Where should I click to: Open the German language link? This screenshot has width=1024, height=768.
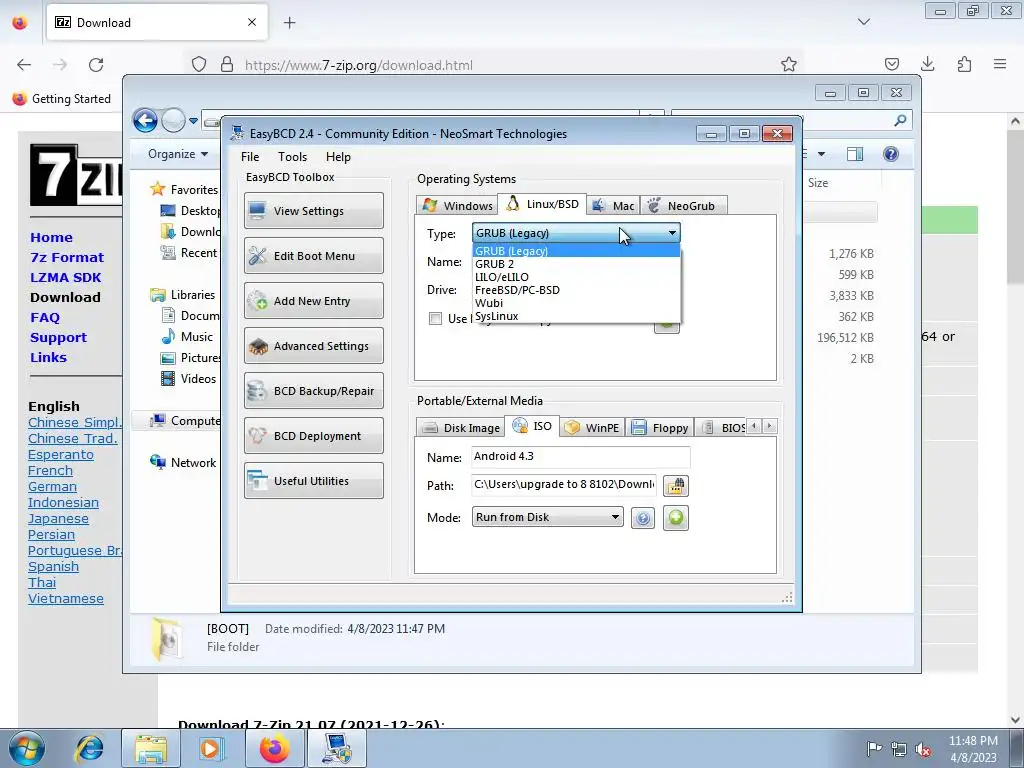(x=52, y=487)
